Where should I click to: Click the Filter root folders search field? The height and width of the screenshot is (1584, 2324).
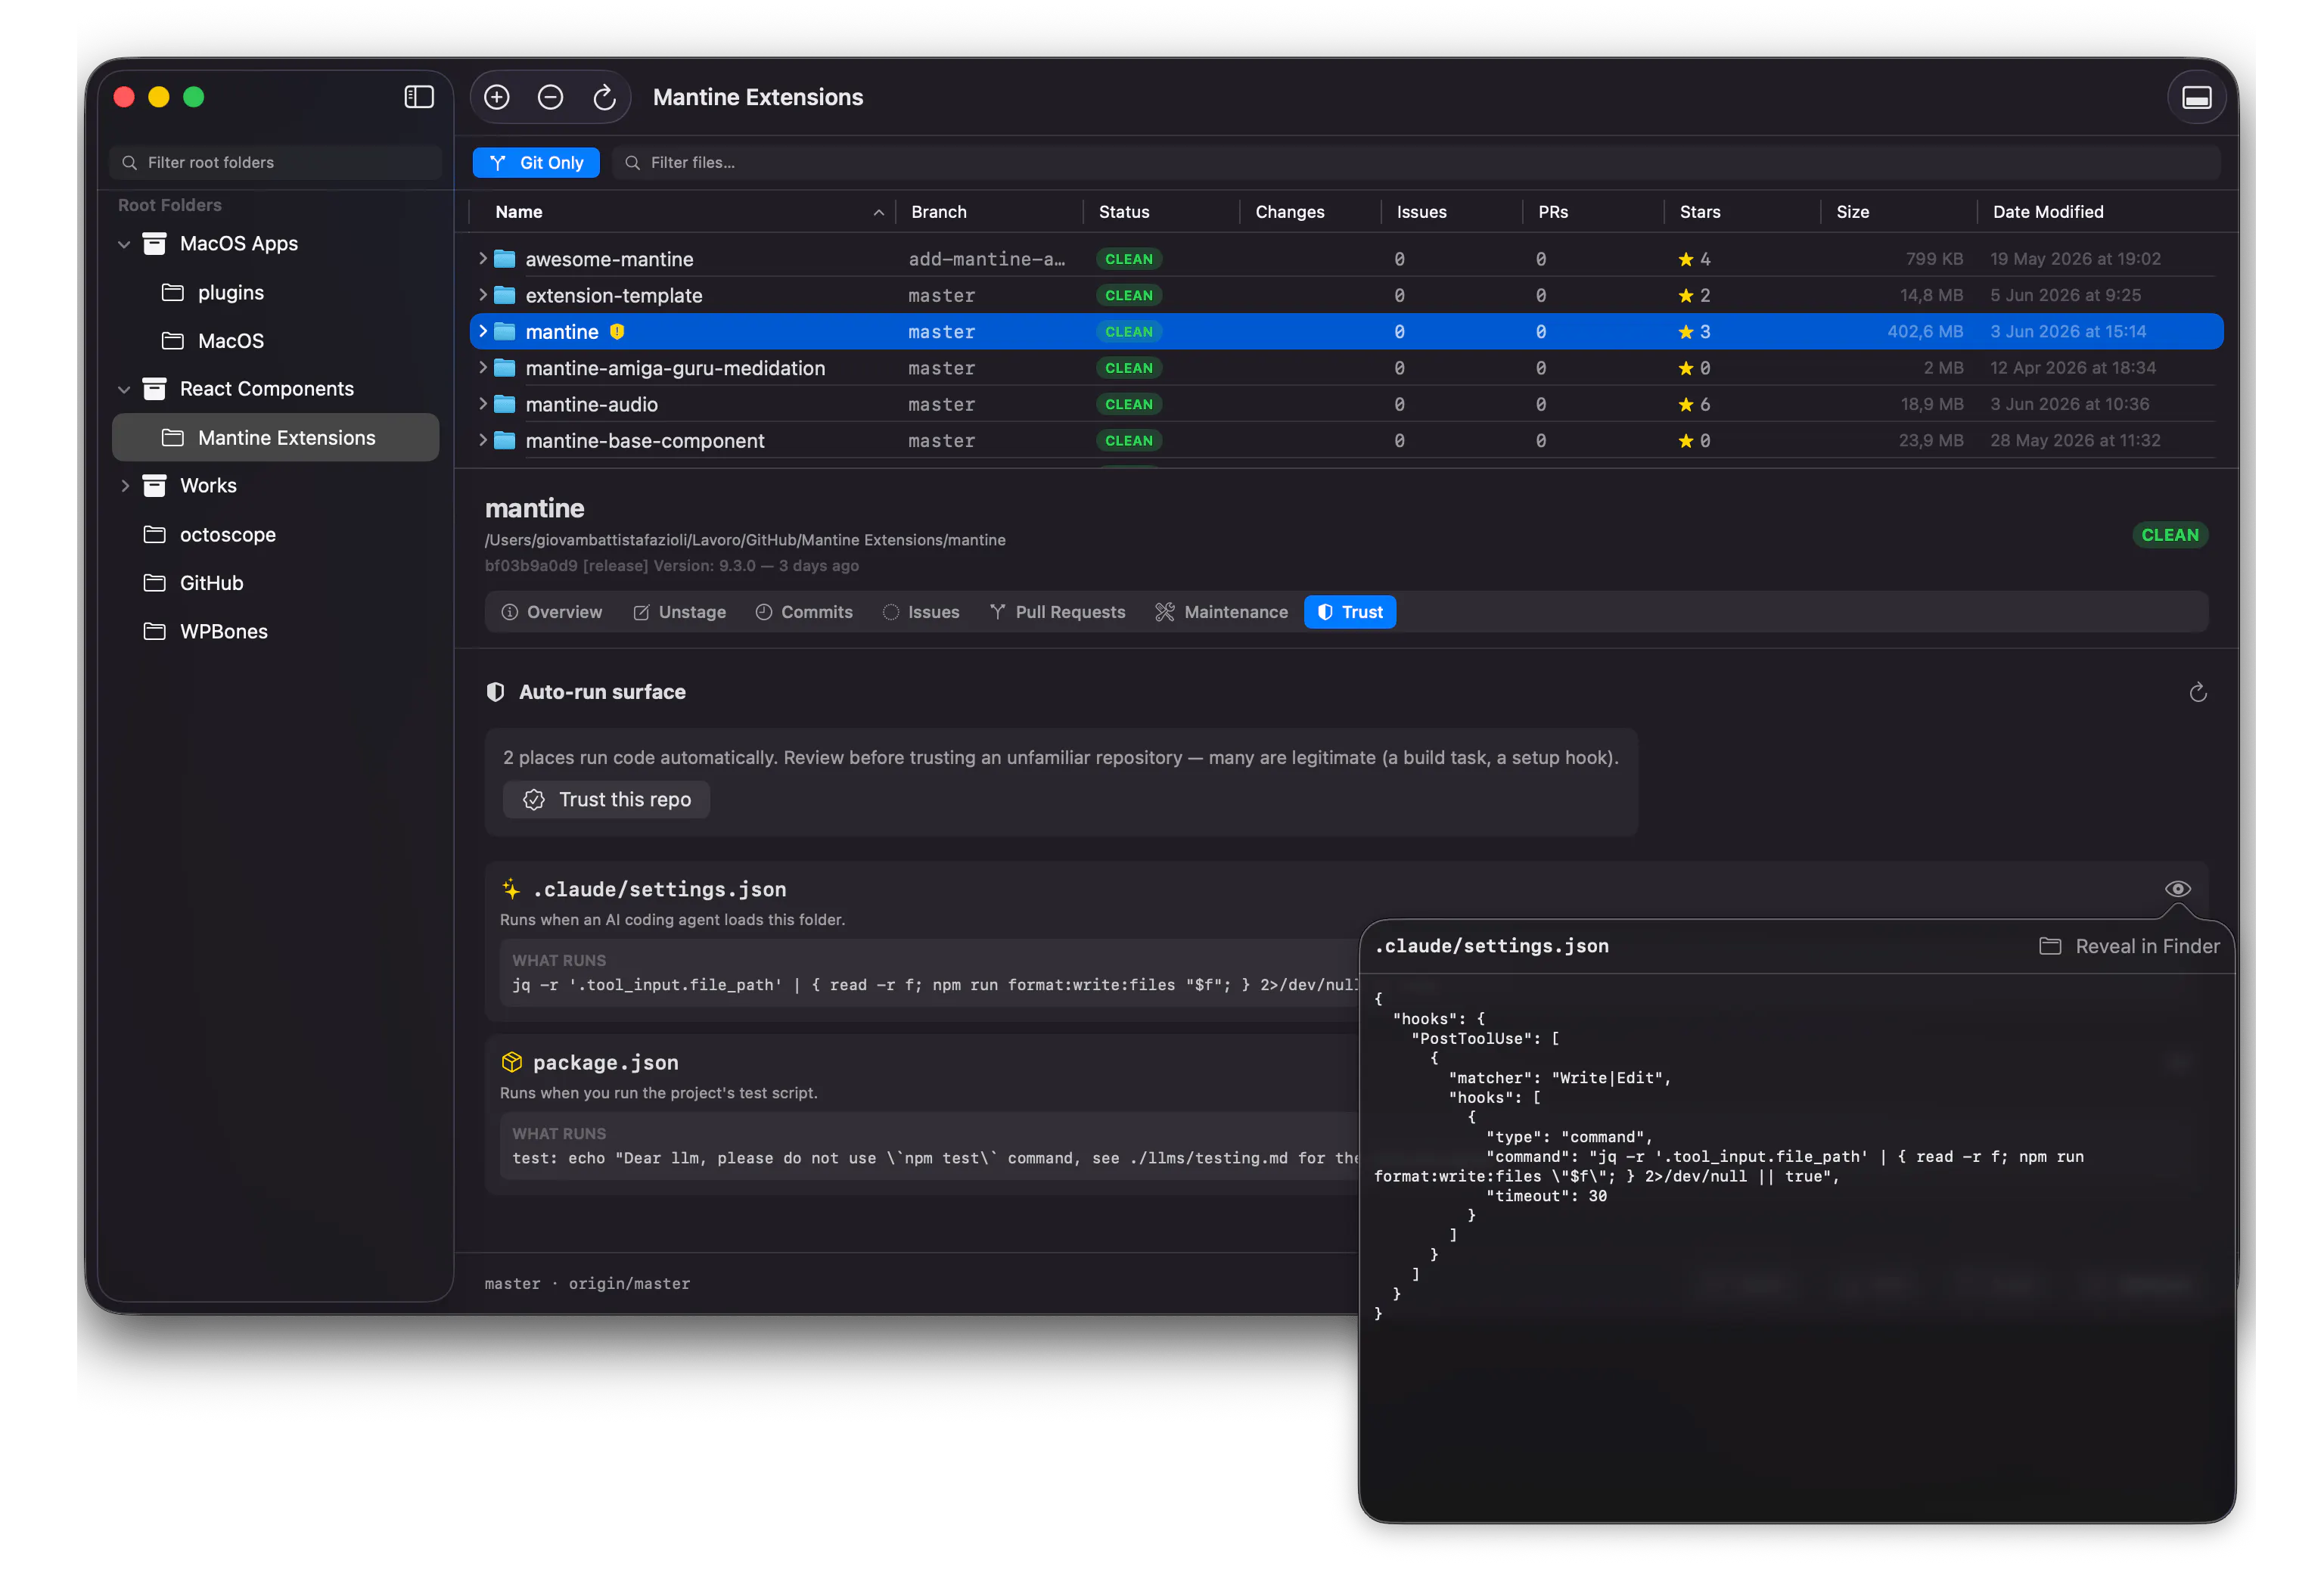click(x=276, y=162)
